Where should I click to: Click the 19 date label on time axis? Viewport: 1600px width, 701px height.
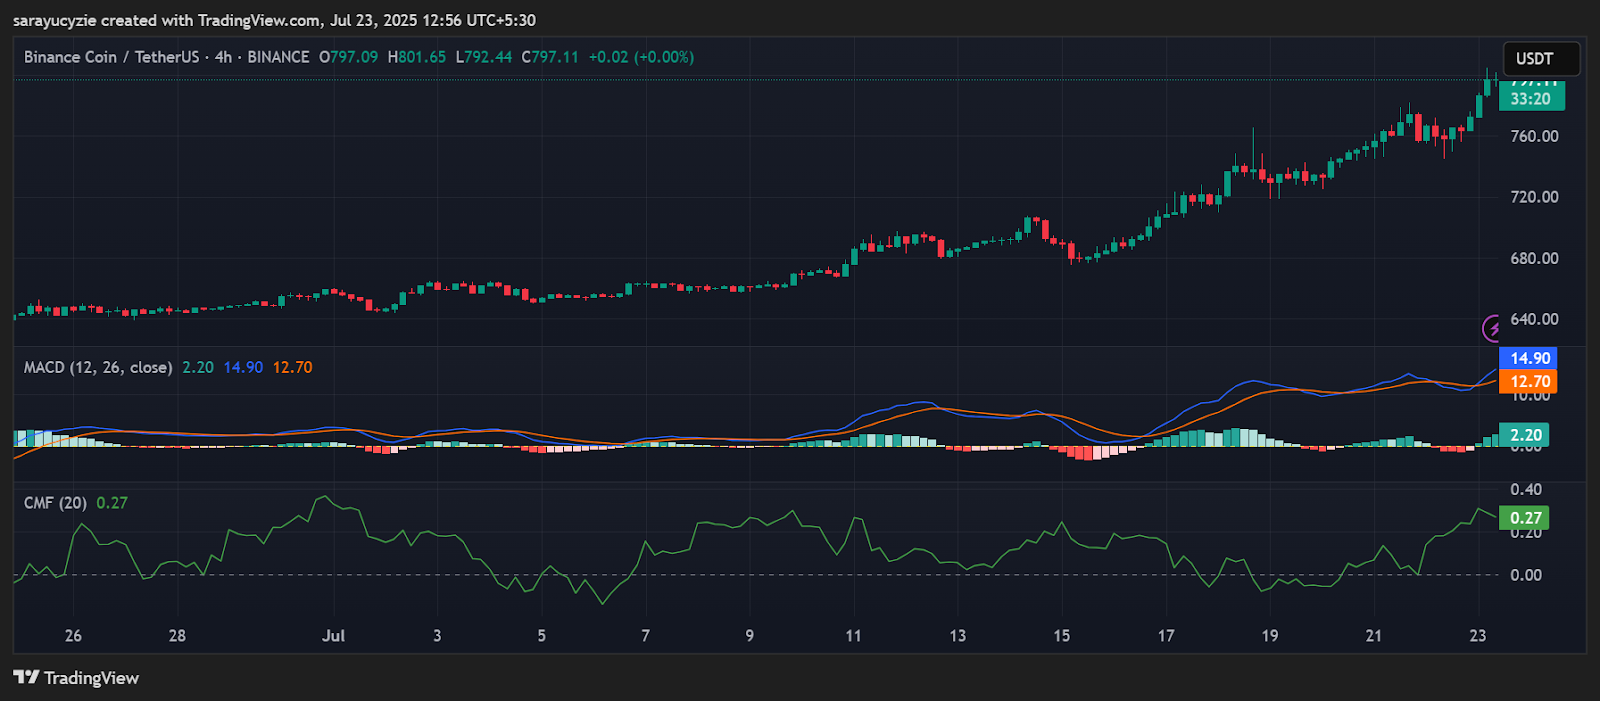coord(1269,636)
